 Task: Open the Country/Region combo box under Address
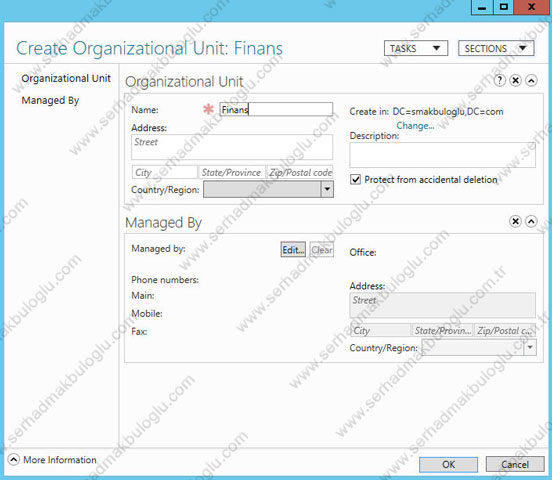point(268,189)
